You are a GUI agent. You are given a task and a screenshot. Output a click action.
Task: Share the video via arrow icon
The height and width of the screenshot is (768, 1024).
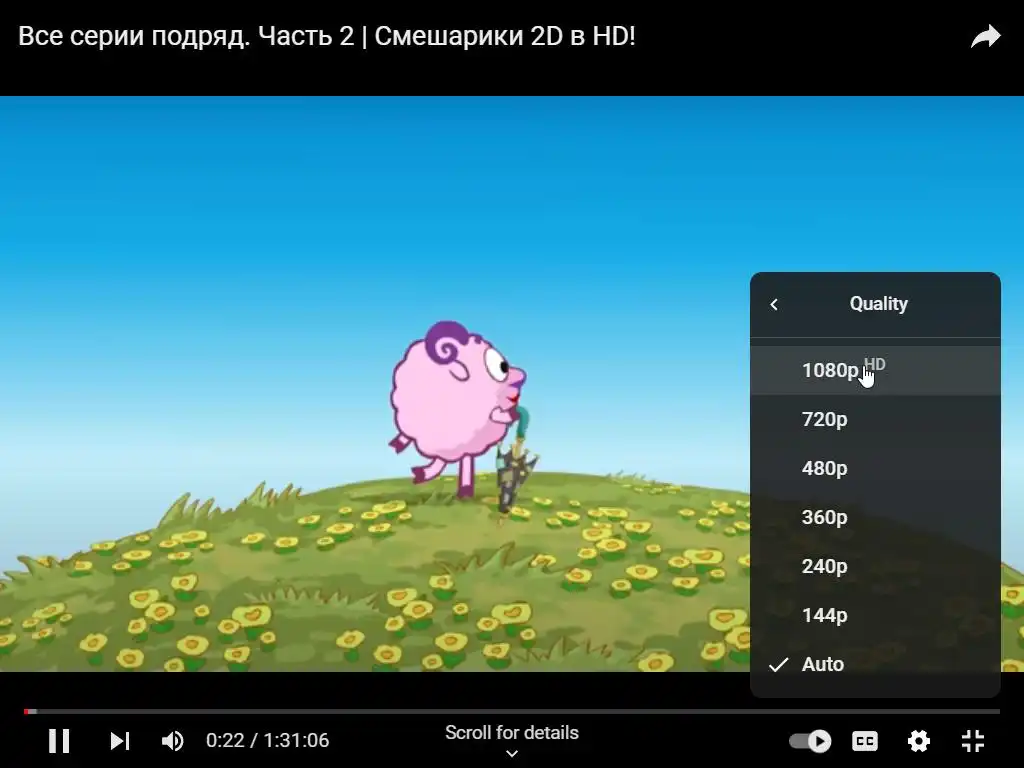(x=985, y=37)
